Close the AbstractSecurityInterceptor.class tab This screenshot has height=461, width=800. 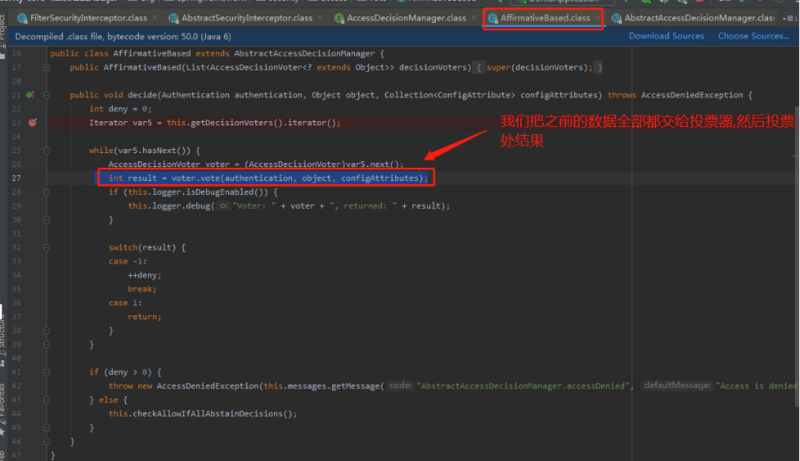click(x=320, y=18)
